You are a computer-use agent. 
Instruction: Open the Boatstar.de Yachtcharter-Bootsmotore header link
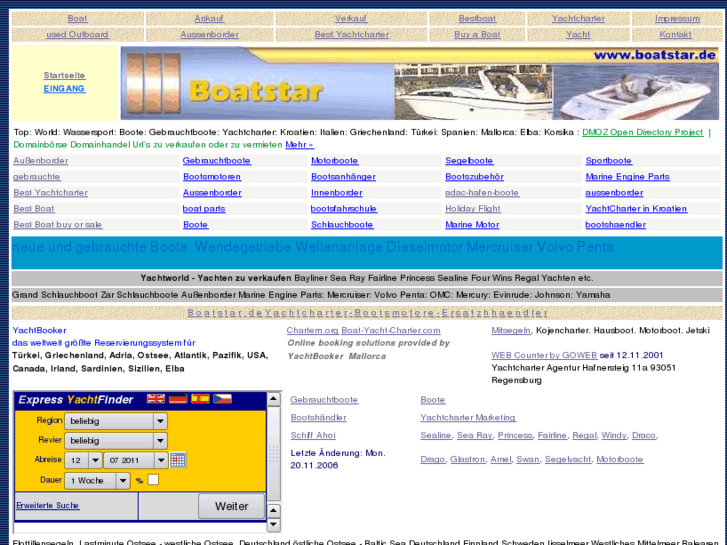point(367,313)
